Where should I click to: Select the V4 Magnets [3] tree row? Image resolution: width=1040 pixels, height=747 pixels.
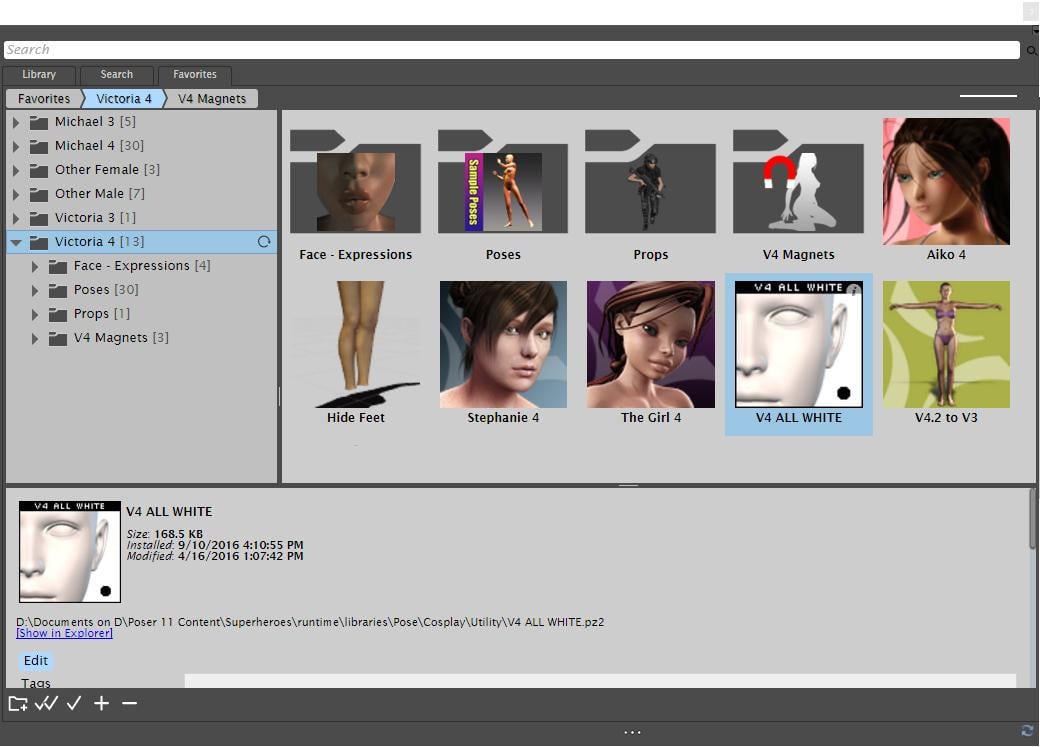141,338
